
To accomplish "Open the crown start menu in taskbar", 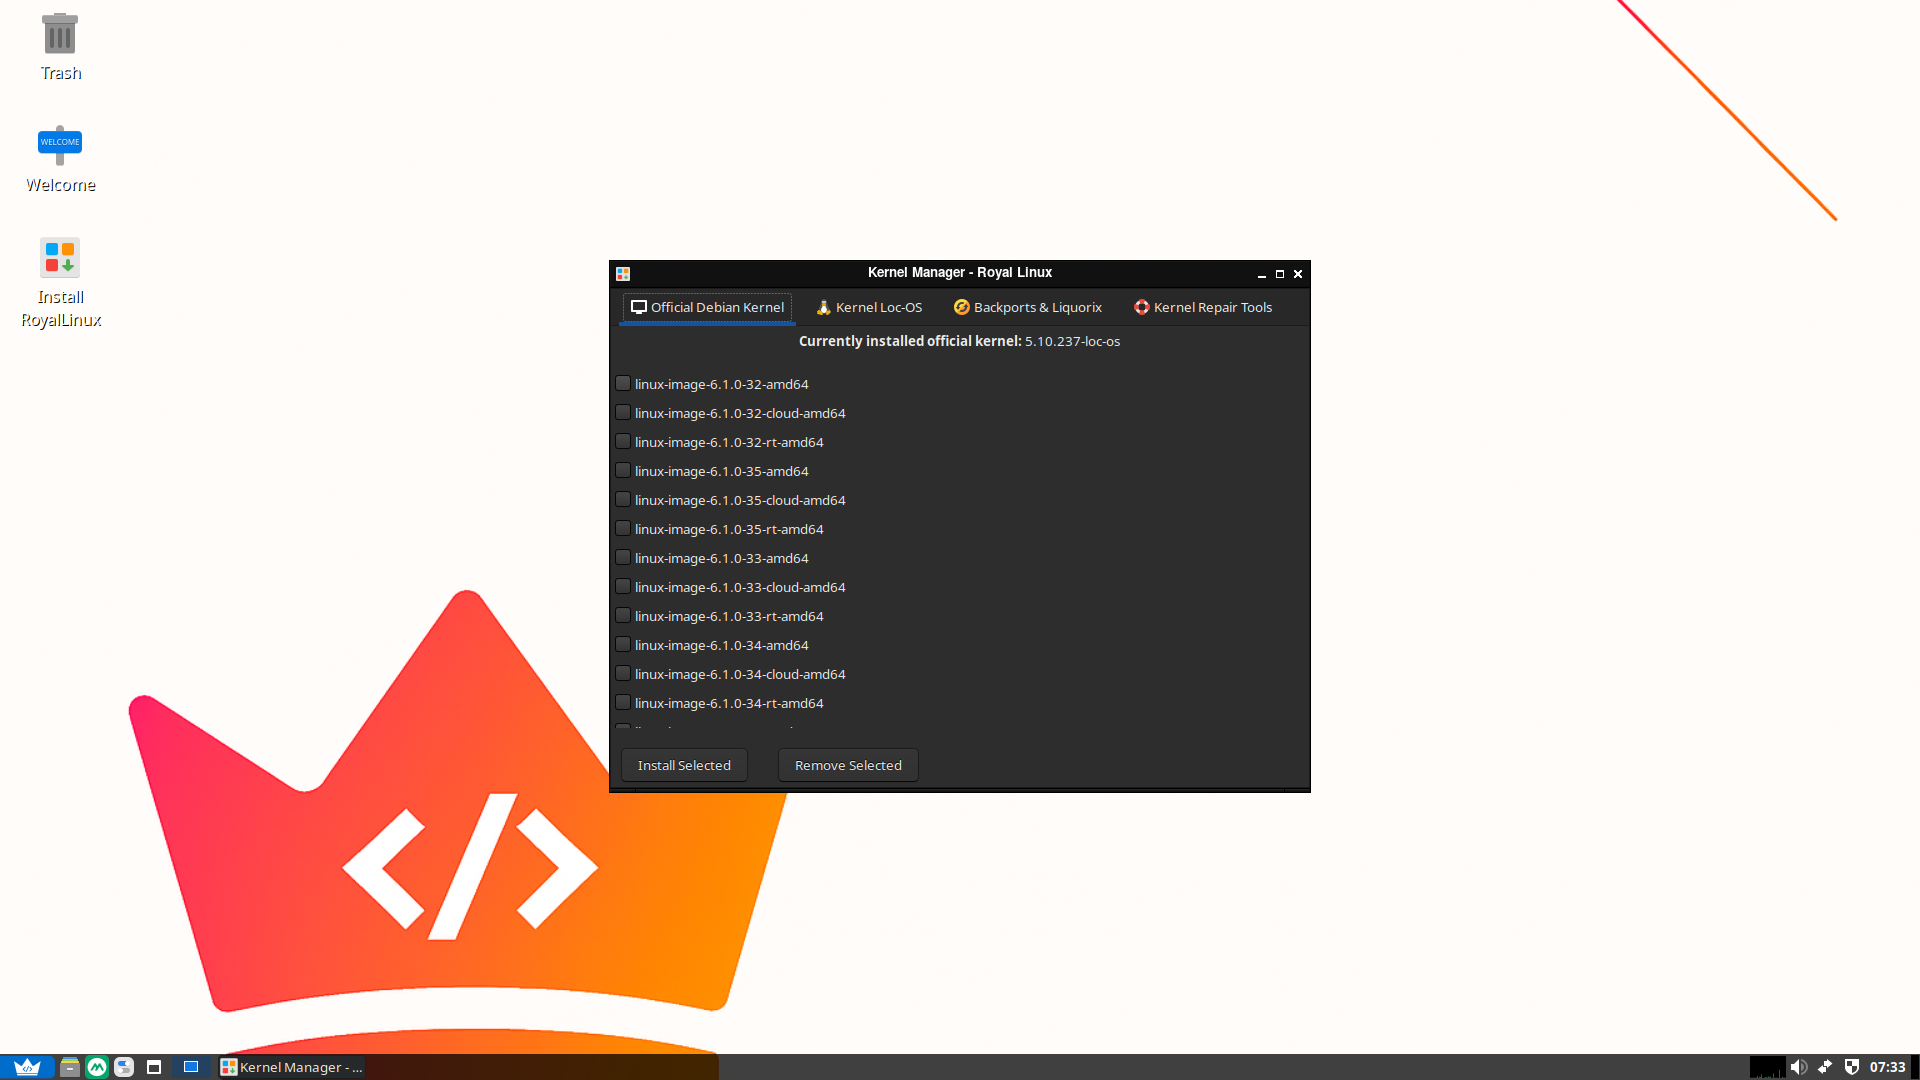I will coord(27,1067).
